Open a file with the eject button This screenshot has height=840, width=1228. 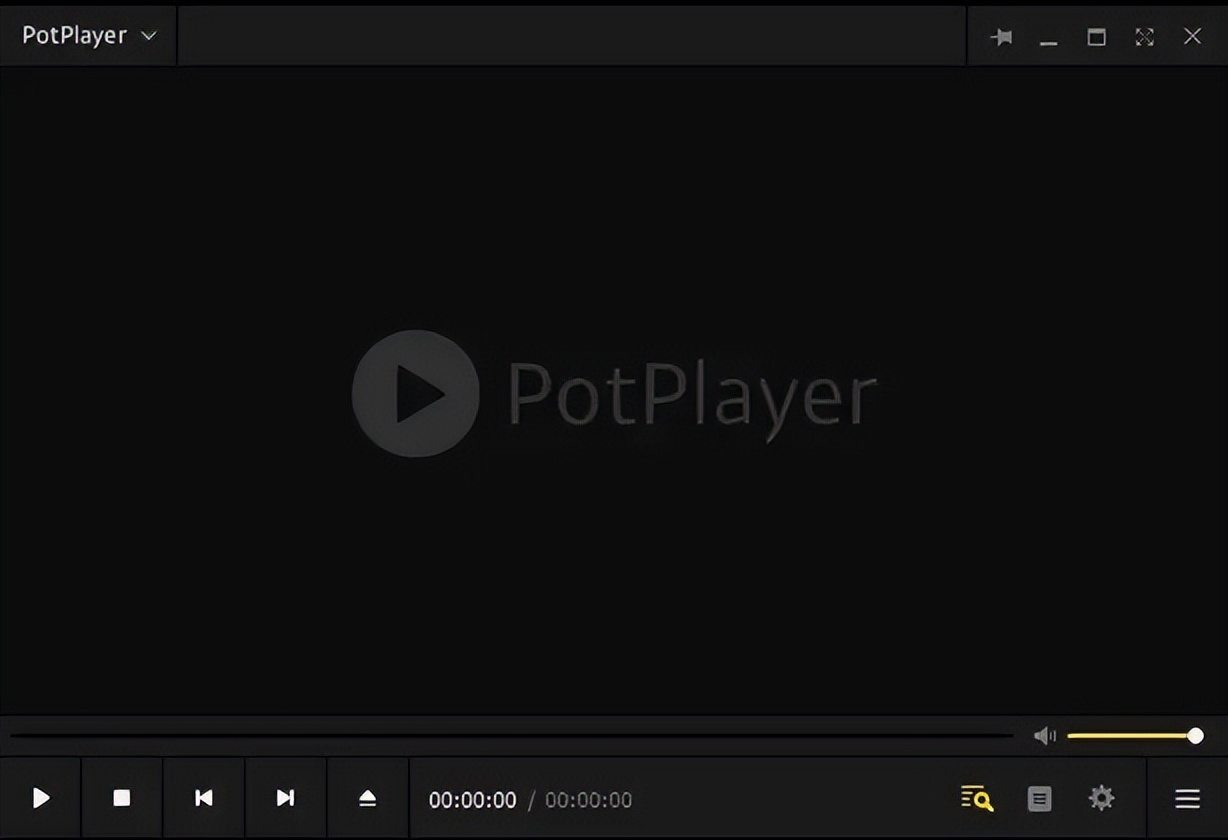368,798
